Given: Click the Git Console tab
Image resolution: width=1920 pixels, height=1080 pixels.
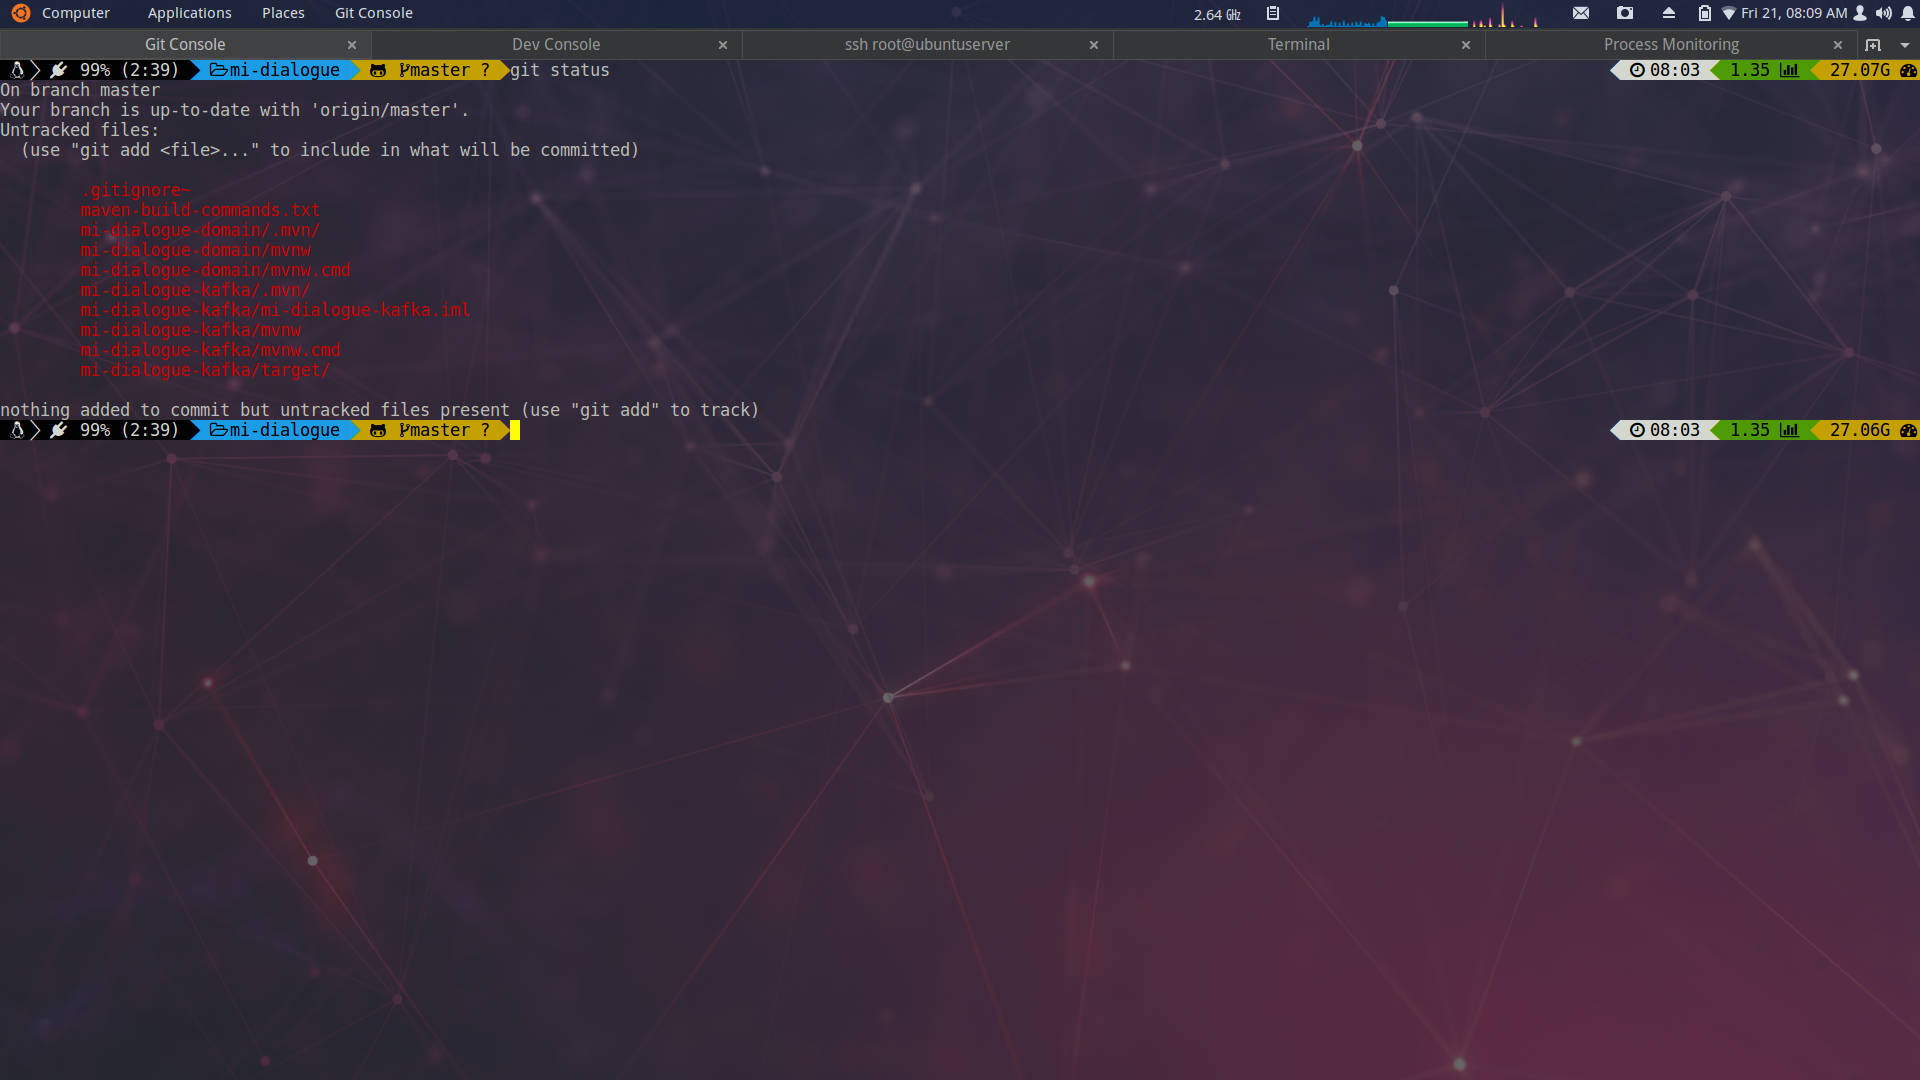Looking at the screenshot, I should [x=185, y=44].
